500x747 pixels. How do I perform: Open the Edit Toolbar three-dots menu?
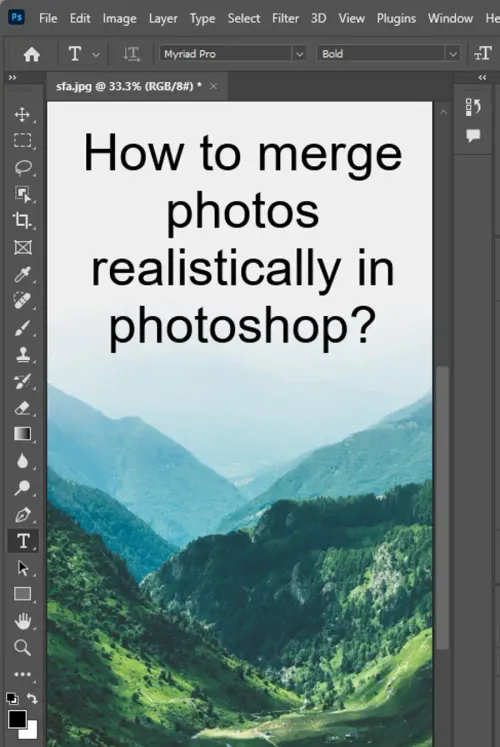22,674
